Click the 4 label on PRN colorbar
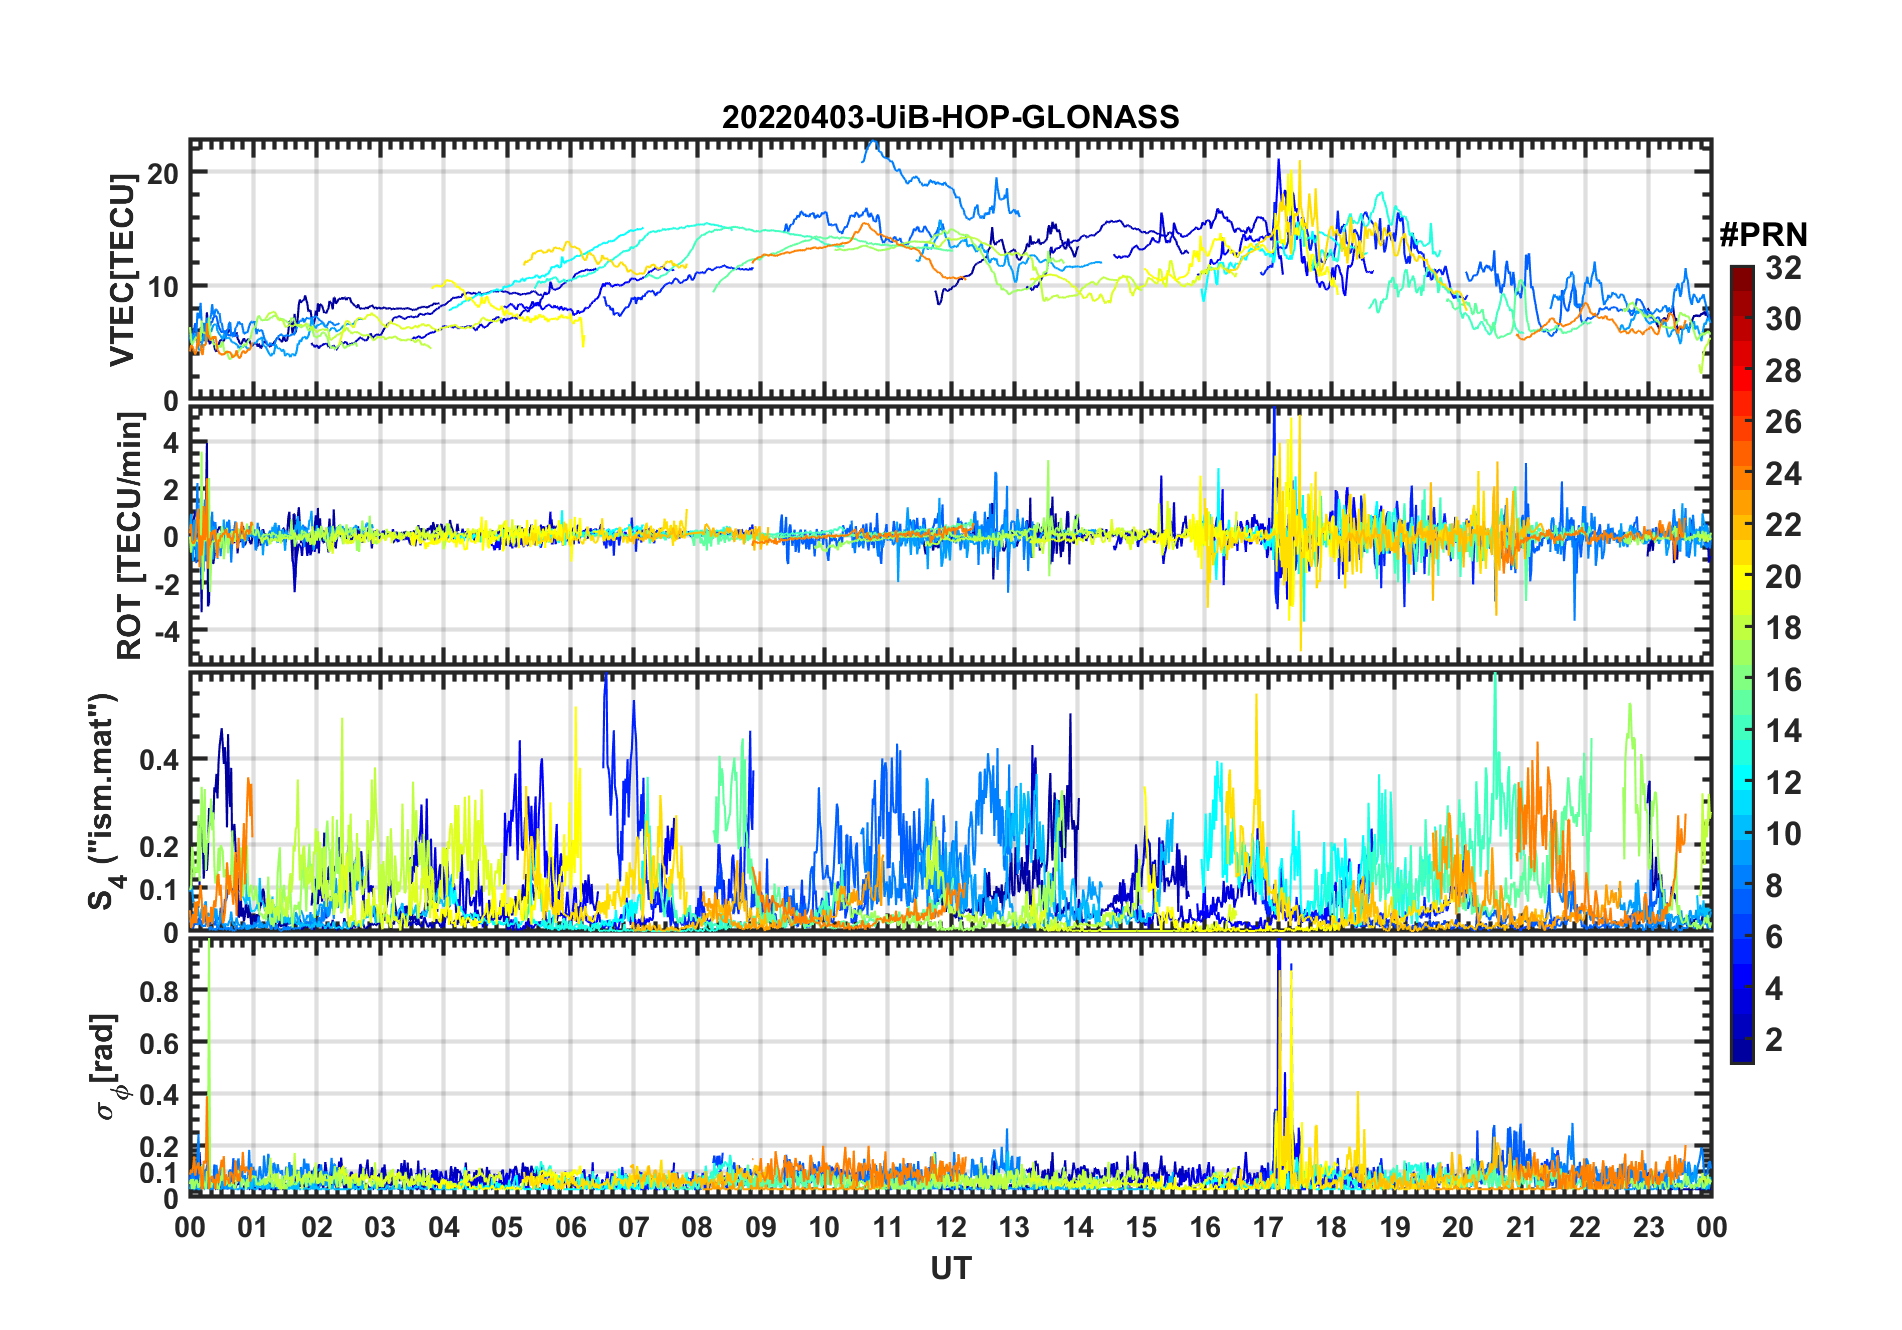Viewport: 1902px width, 1330px height. (x=1775, y=989)
